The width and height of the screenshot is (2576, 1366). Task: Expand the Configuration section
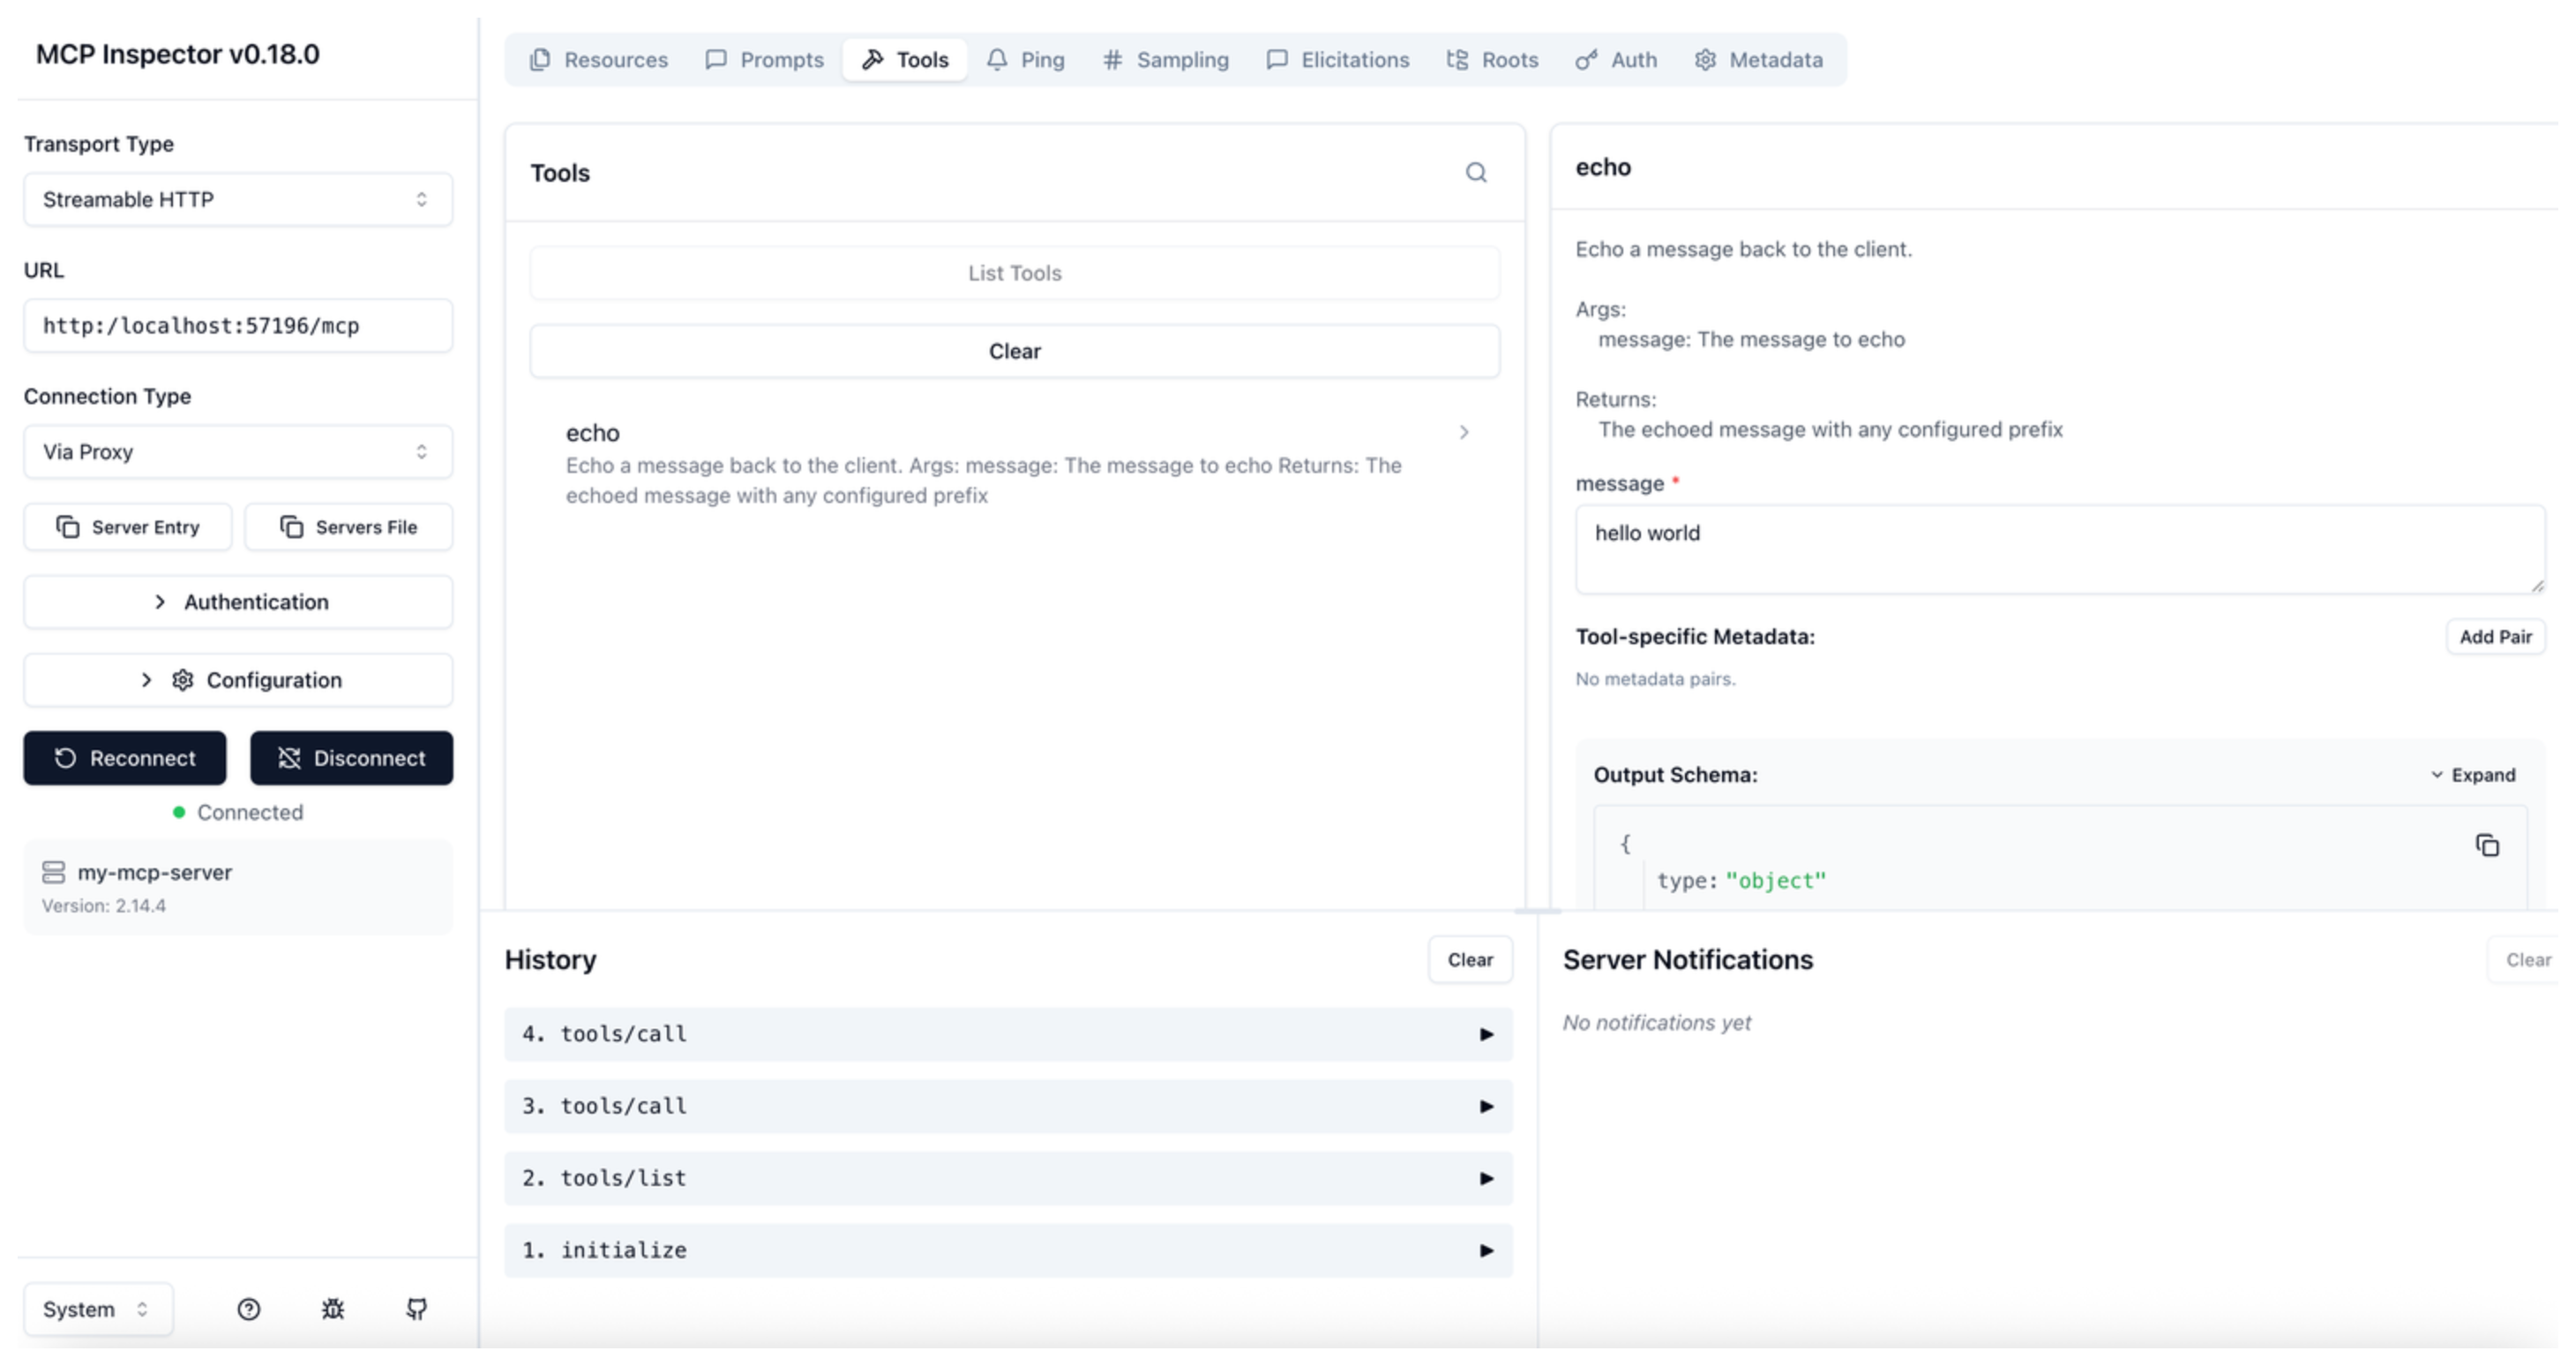(238, 680)
